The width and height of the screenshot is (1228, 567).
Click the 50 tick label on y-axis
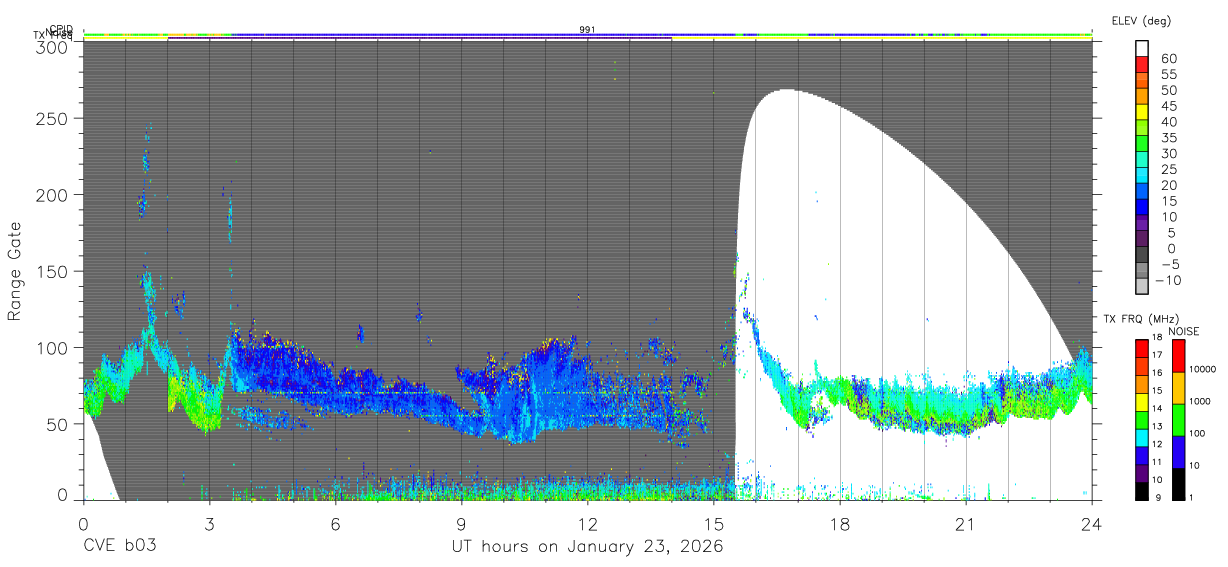coord(58,423)
